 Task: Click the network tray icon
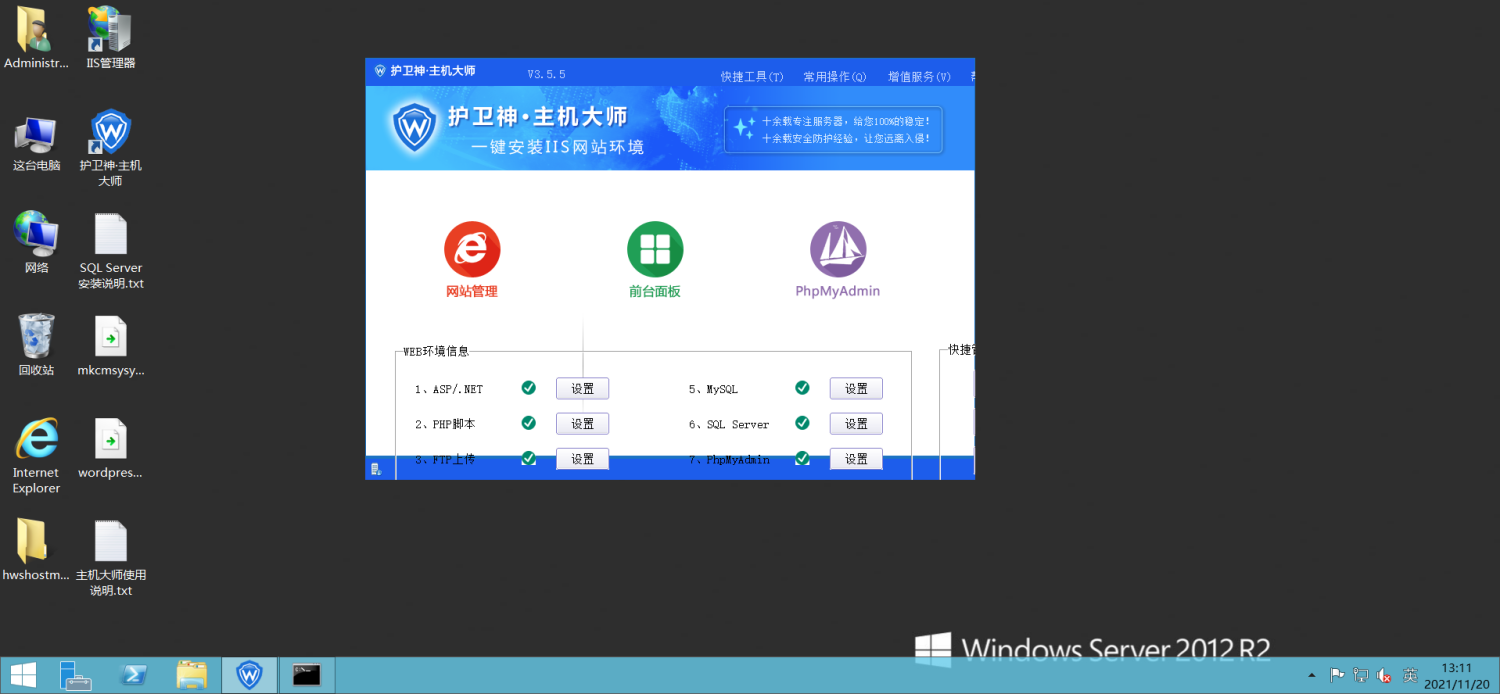point(1361,676)
